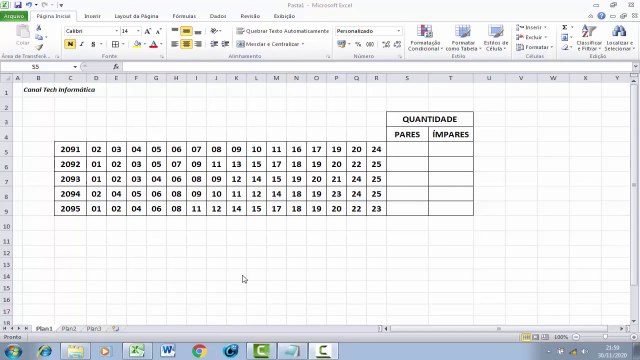Screen dimensions: 640x360
Task: Click the insert function fx icon
Action: (x=116, y=67)
